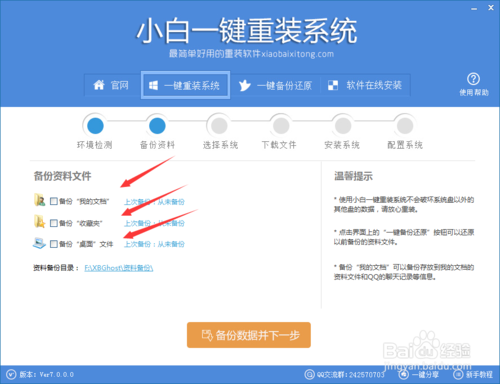This screenshot has height=384, width=500.
Task: Click the QQ交流群 icon
Action: click(x=309, y=375)
